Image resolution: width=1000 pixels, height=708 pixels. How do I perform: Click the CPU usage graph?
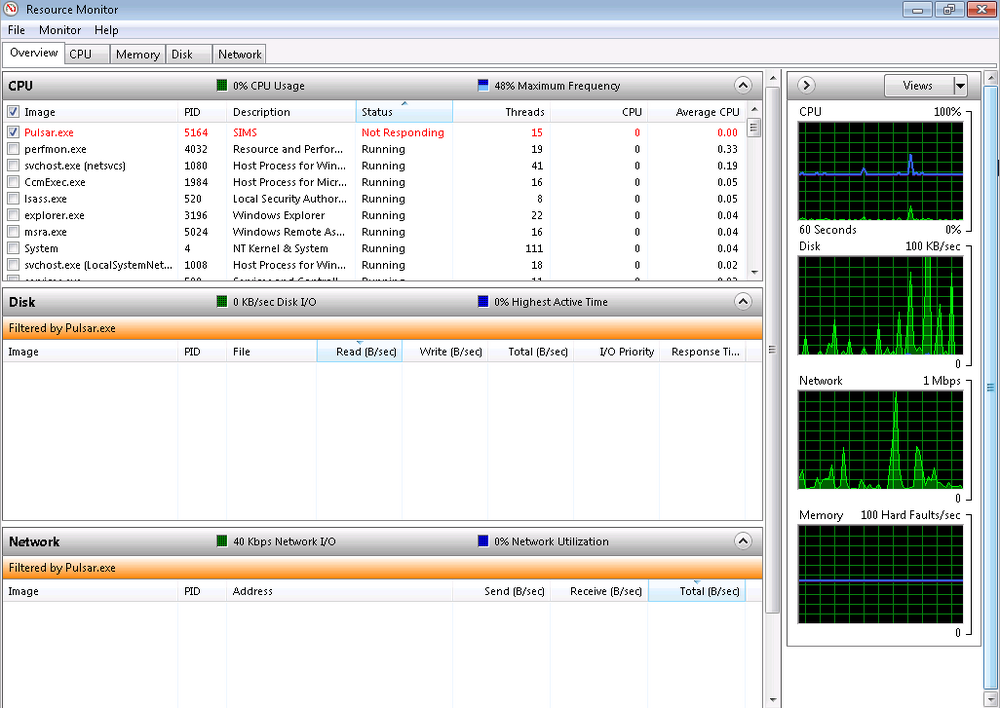click(880, 171)
